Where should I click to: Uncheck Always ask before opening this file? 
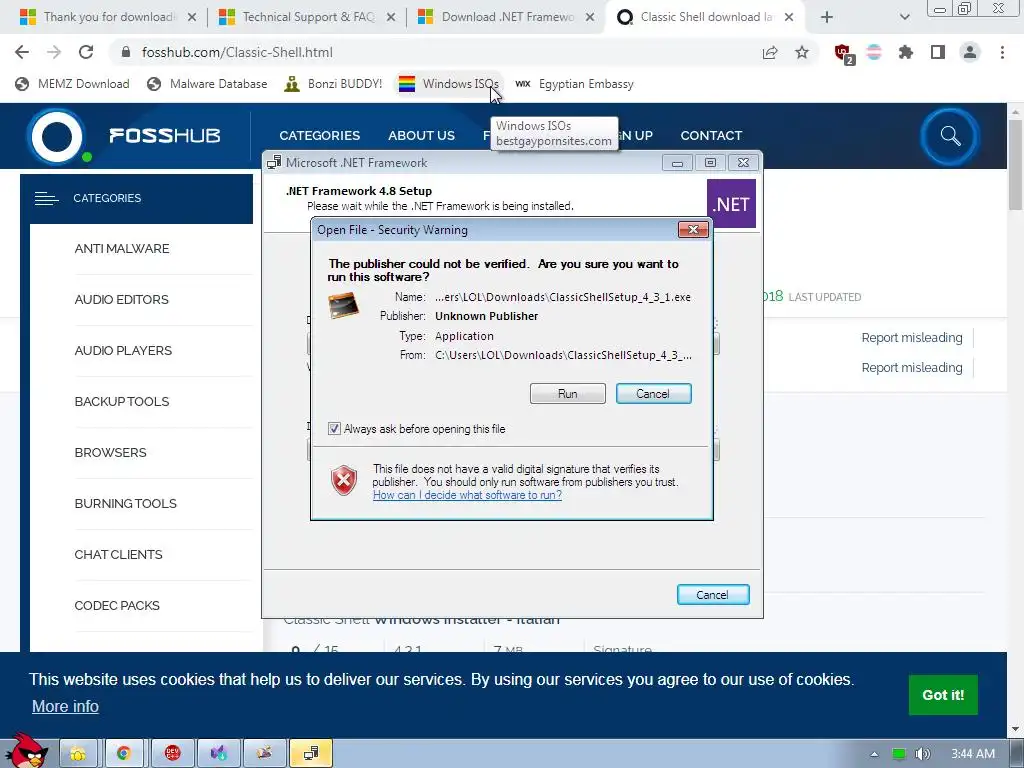tap(334, 429)
